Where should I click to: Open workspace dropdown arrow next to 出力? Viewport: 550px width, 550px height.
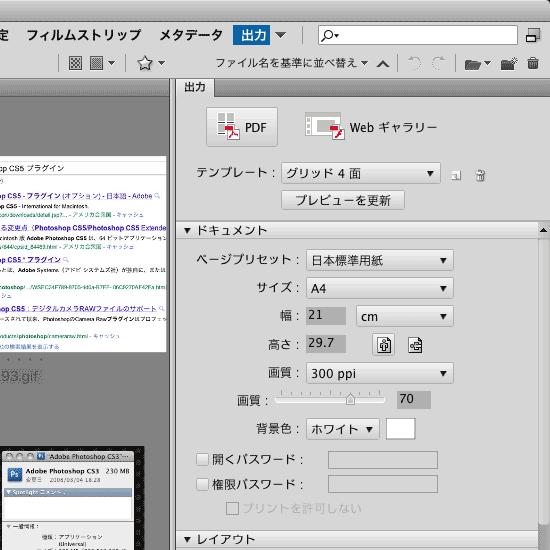point(281,35)
